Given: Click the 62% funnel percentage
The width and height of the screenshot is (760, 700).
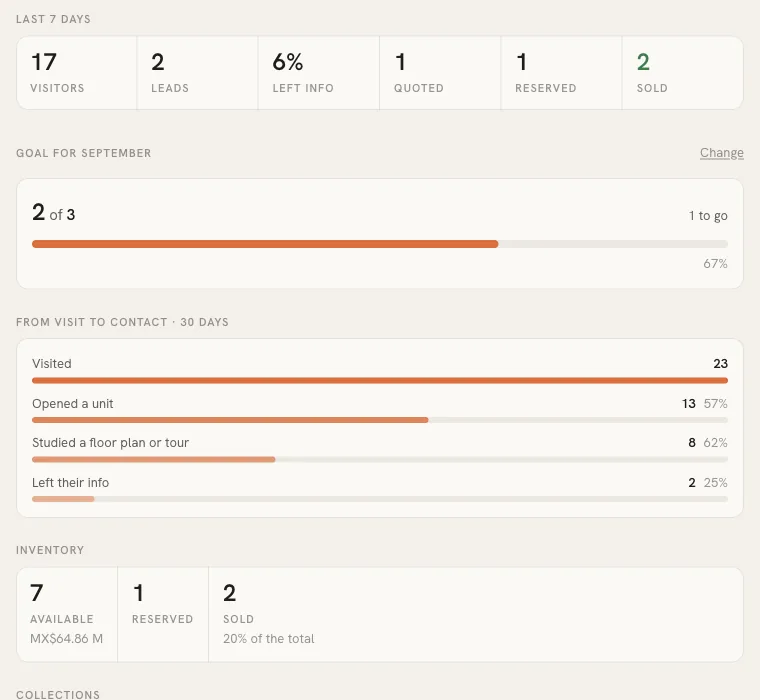Looking at the screenshot, I should pyautogui.click(x=715, y=443).
